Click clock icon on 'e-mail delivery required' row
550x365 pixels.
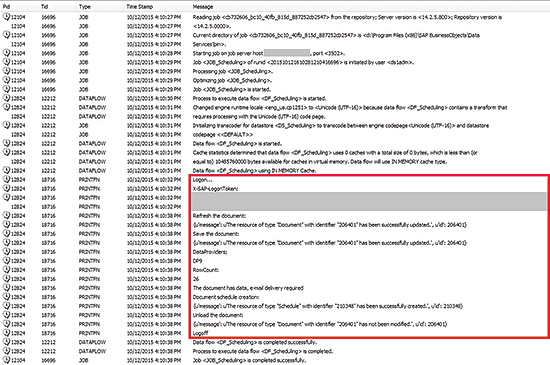point(6,287)
